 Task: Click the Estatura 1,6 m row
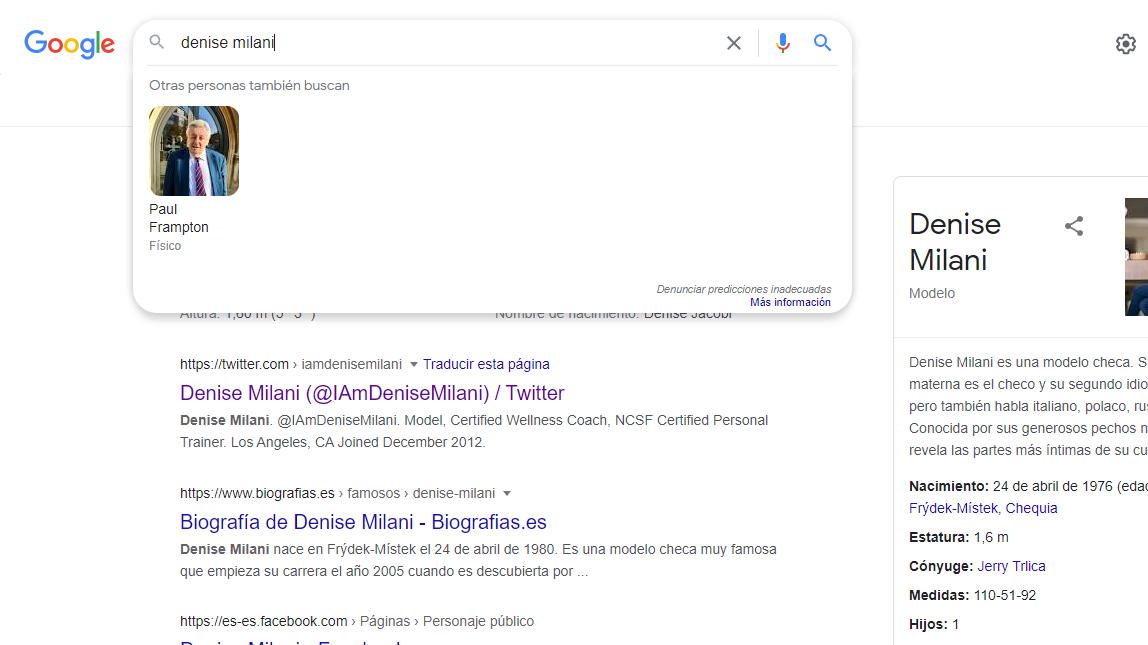959,537
